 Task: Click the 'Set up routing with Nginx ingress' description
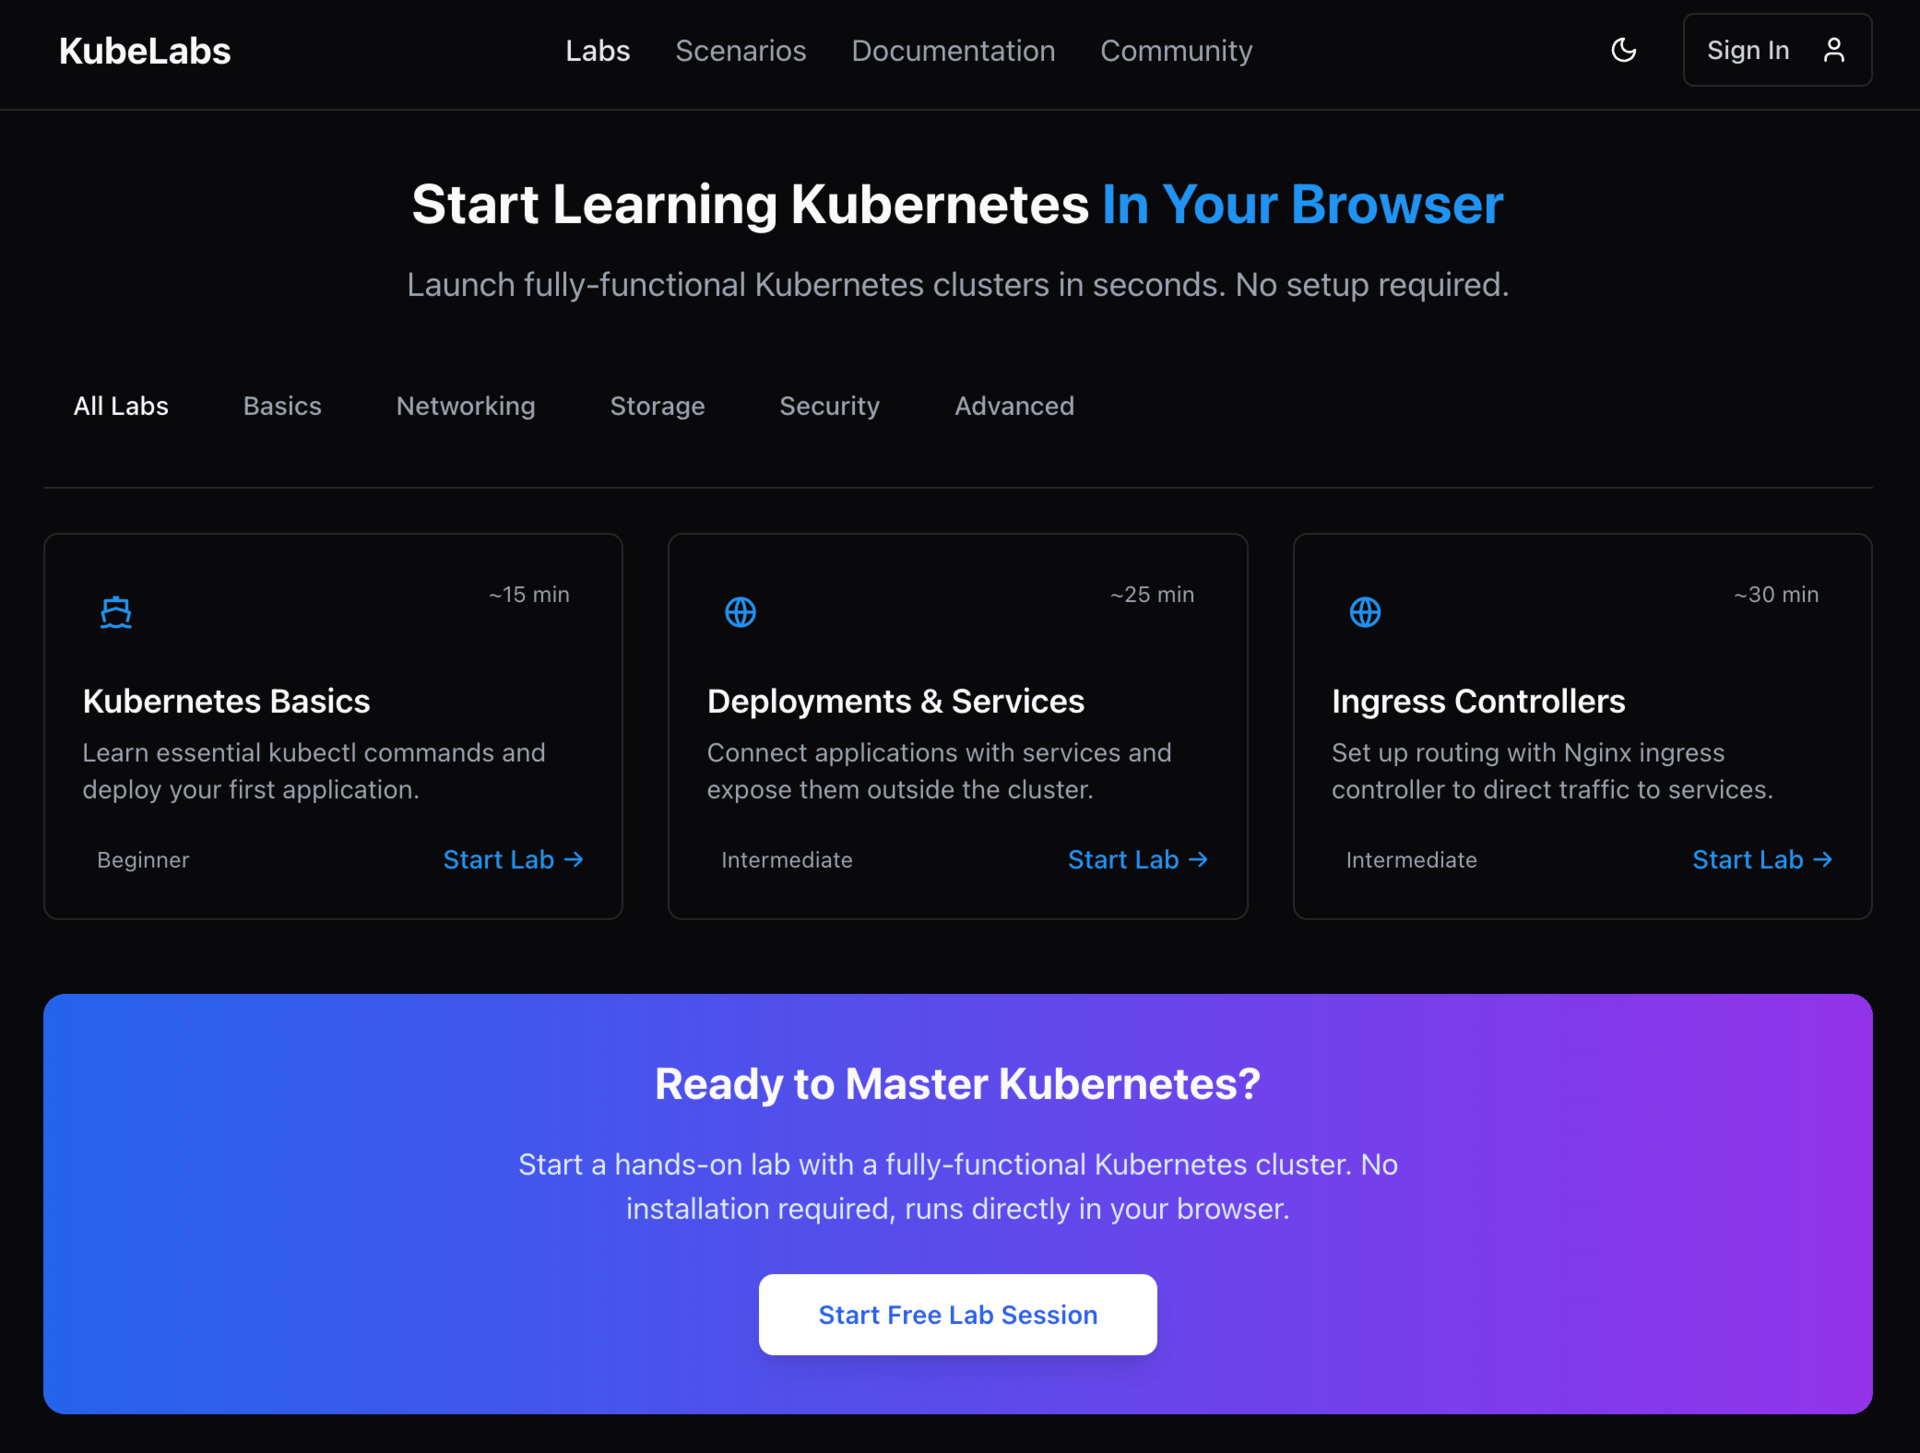1552,771
